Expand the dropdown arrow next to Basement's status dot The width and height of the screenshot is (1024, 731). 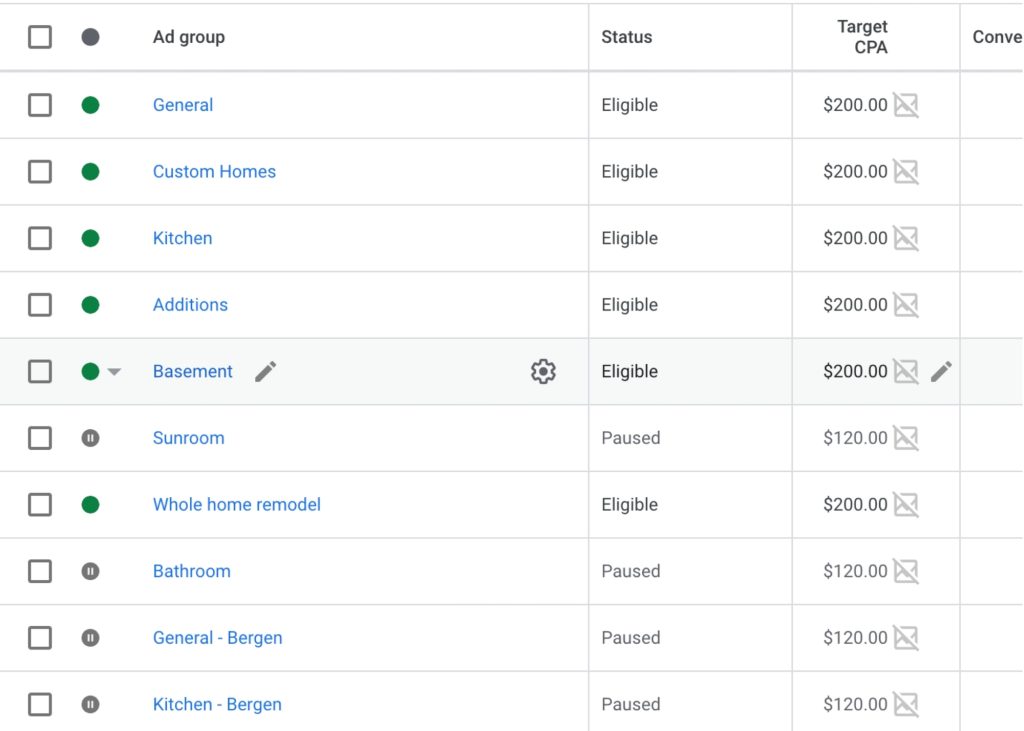(113, 371)
